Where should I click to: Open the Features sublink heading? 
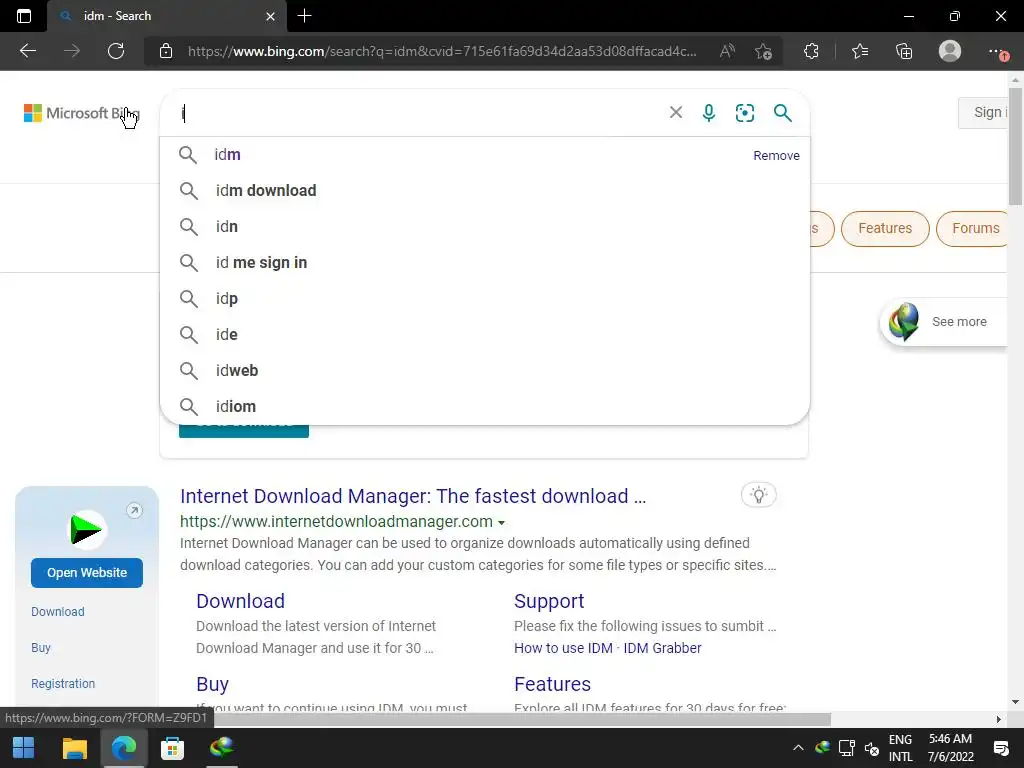[552, 684]
